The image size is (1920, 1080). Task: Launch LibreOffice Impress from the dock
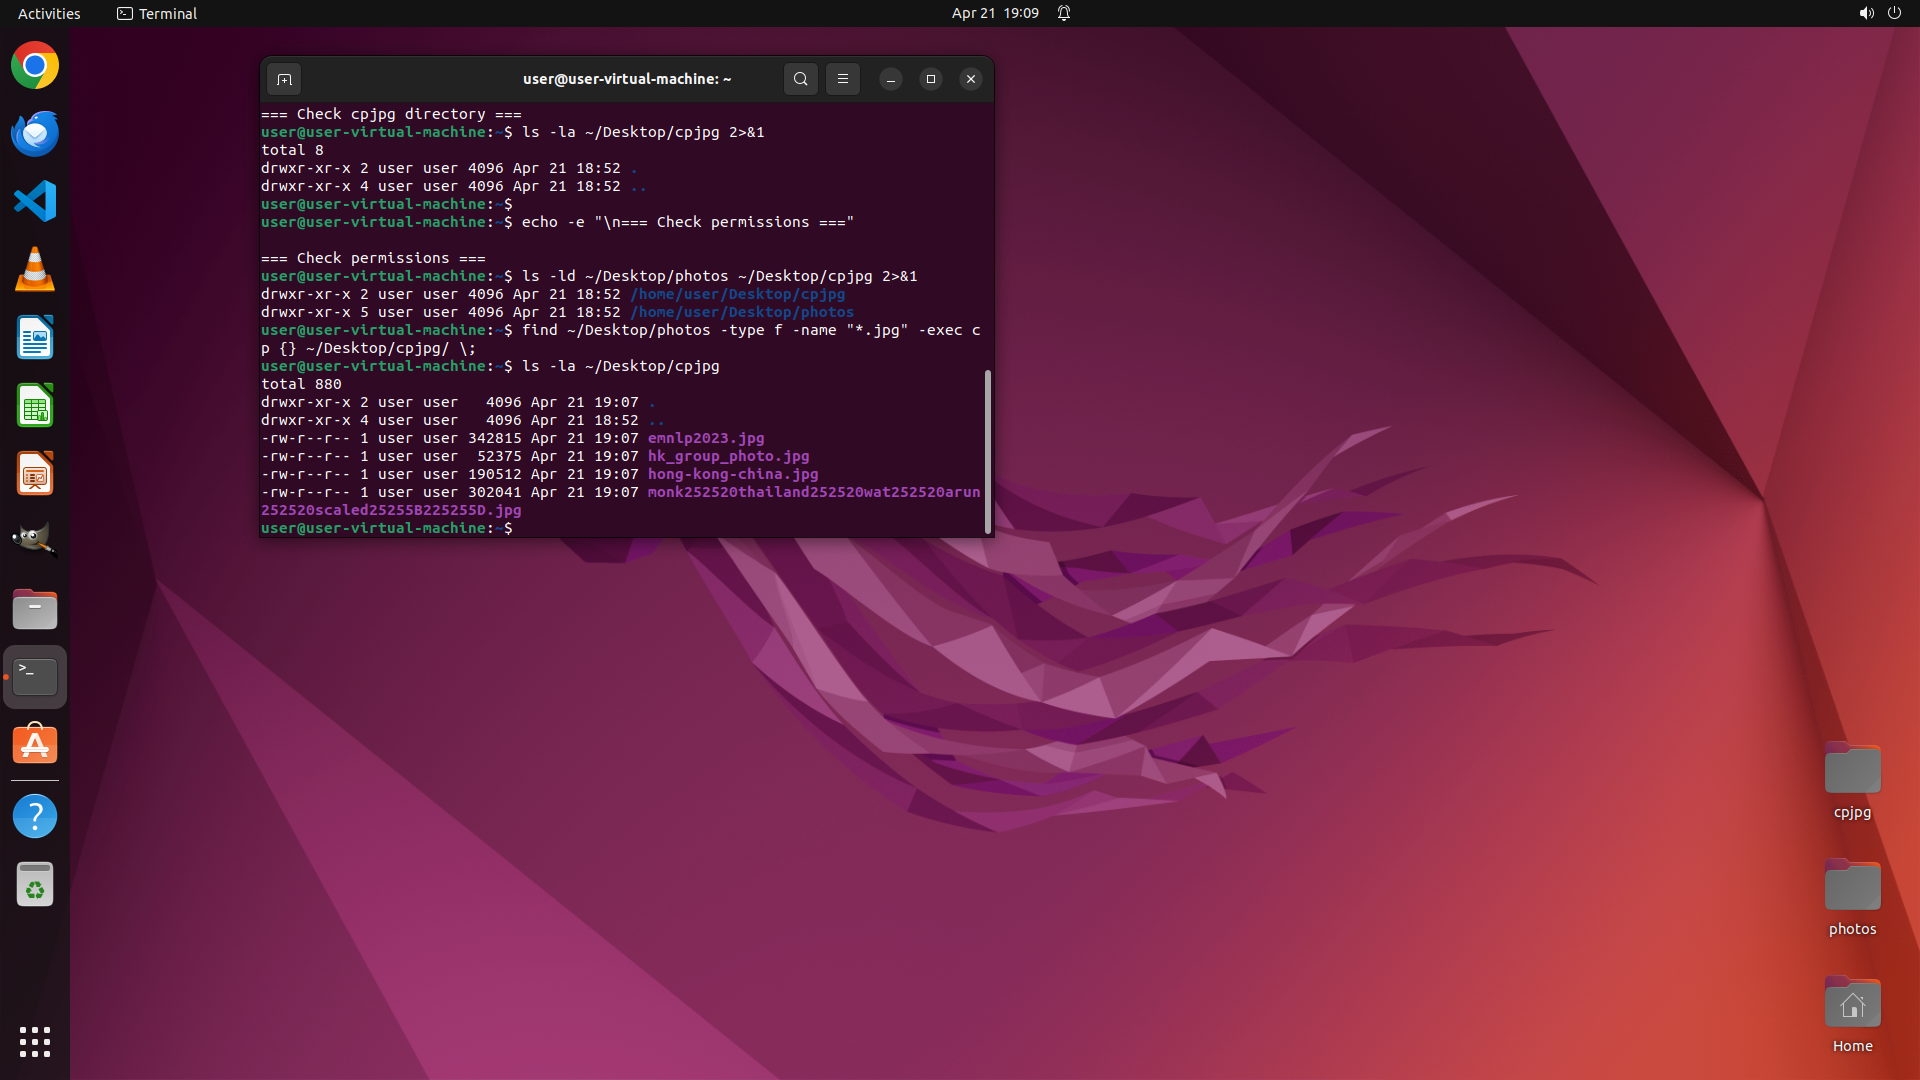[35, 474]
